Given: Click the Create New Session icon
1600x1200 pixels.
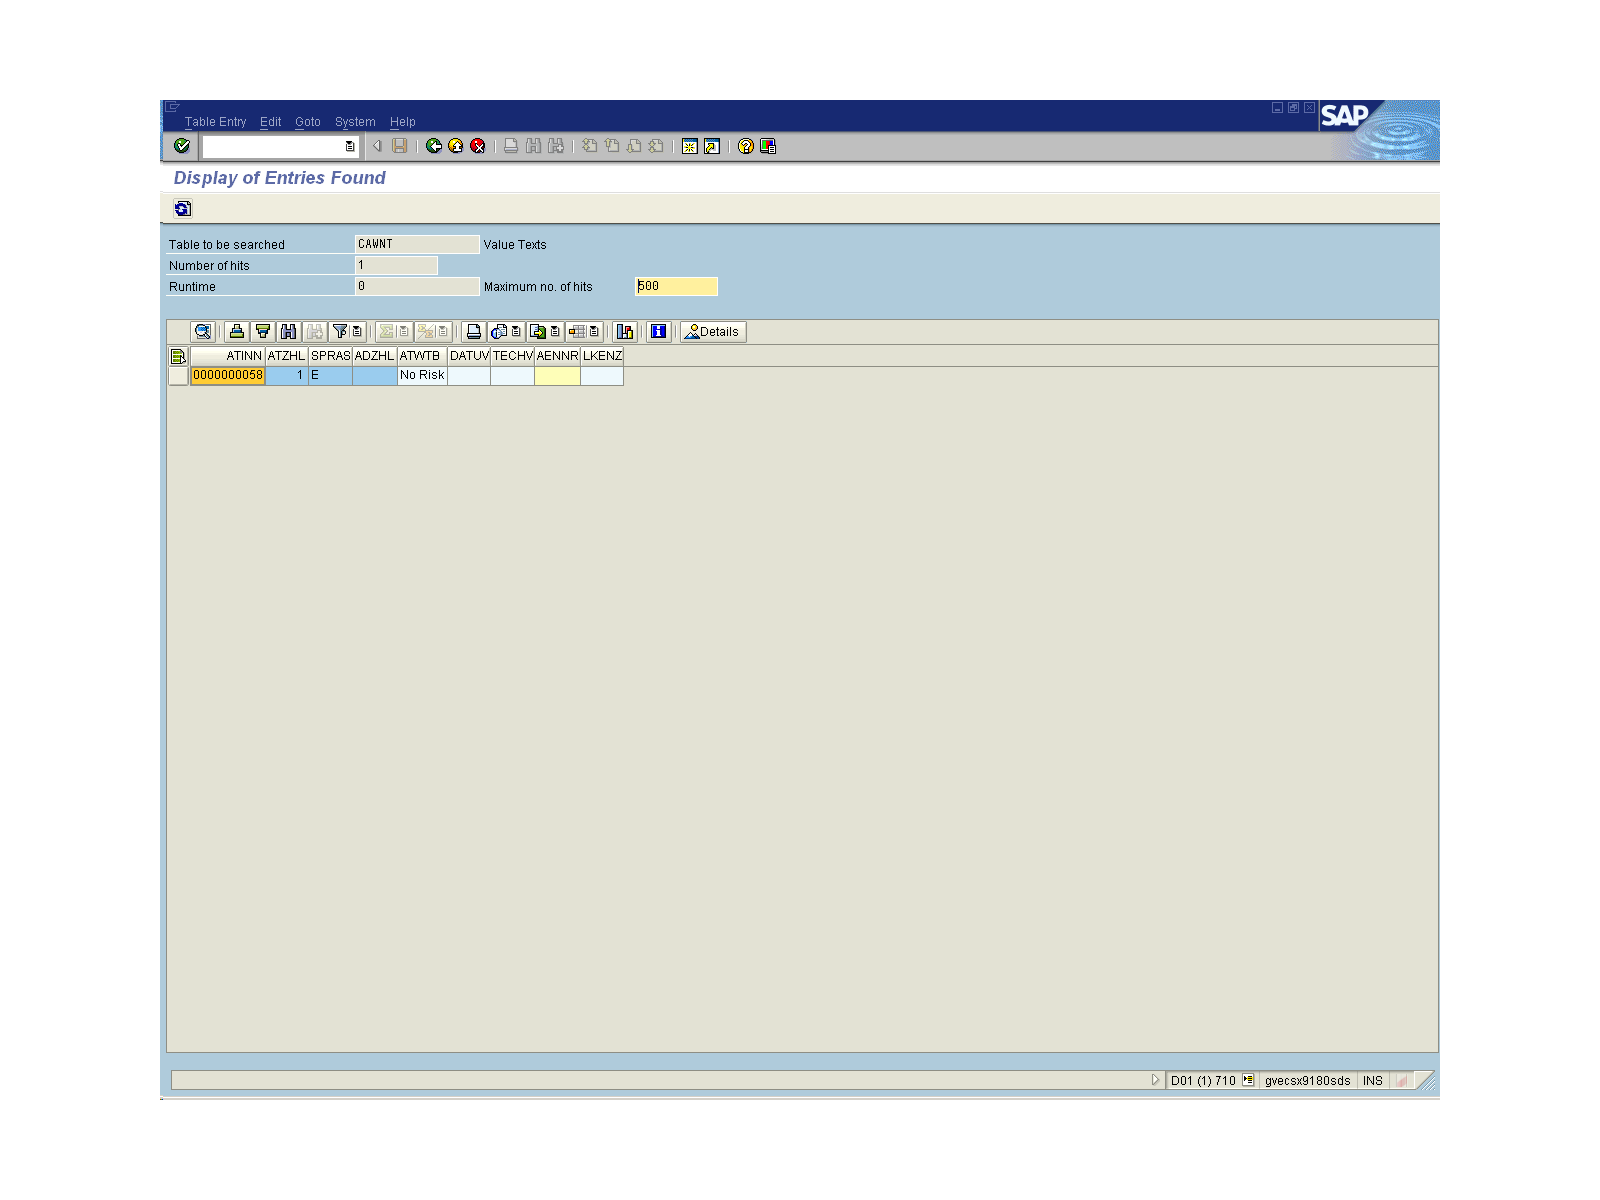Looking at the screenshot, I should pyautogui.click(x=690, y=146).
